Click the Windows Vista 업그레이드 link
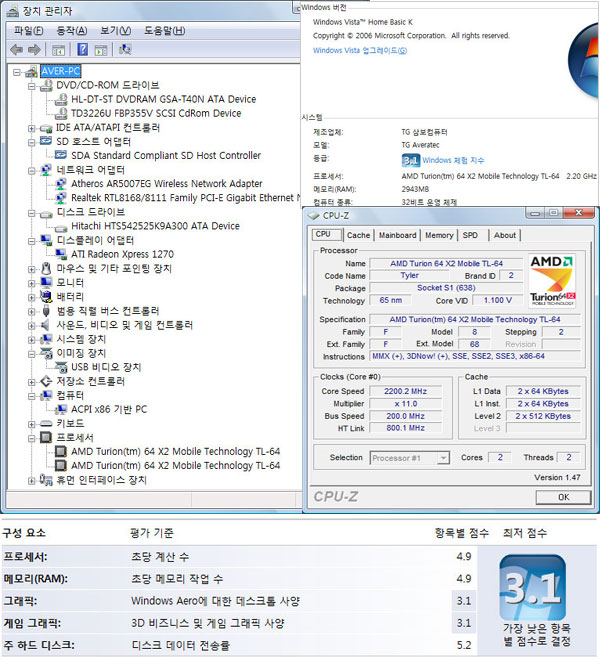The width and height of the screenshot is (600, 660). 360,51
